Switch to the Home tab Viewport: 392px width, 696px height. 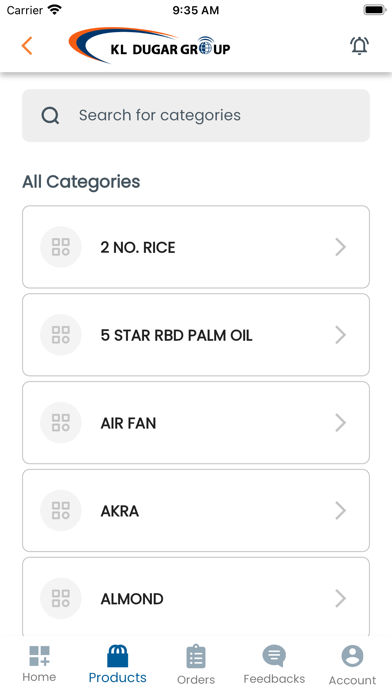(39, 664)
